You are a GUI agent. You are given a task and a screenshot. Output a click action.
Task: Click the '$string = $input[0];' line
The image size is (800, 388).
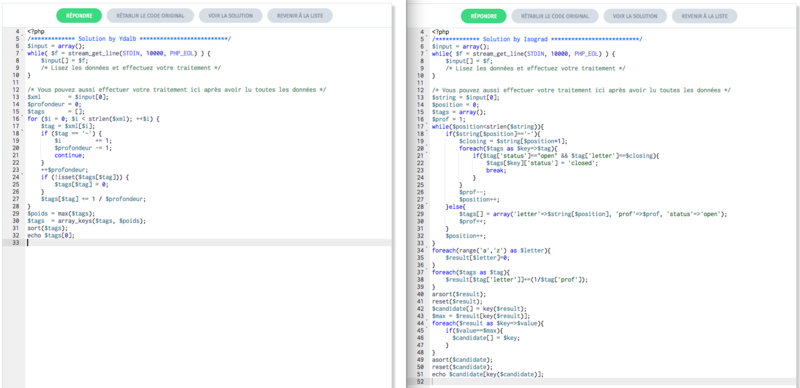point(466,97)
